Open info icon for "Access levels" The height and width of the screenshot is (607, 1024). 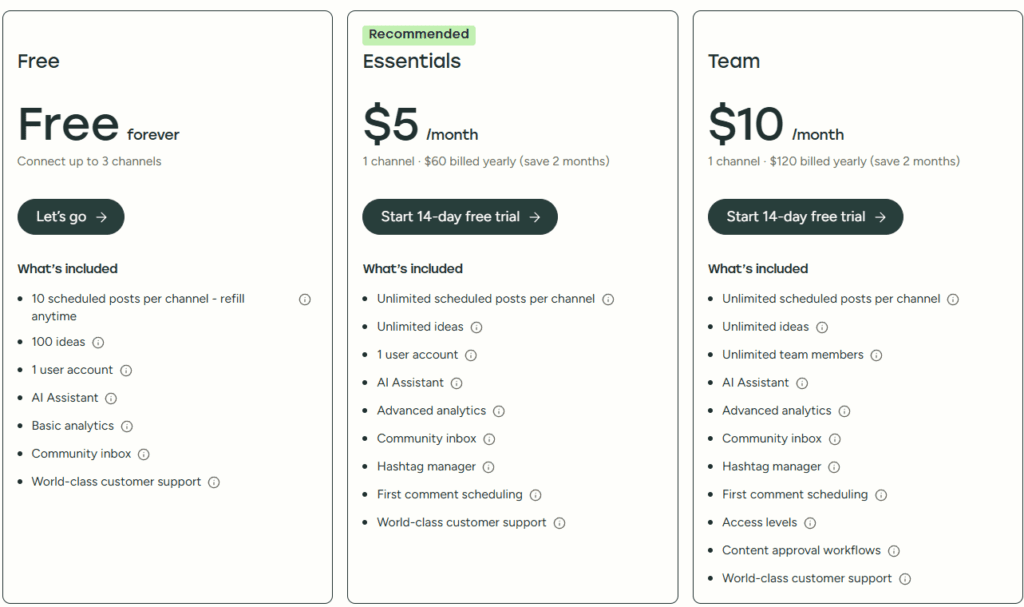(x=811, y=523)
